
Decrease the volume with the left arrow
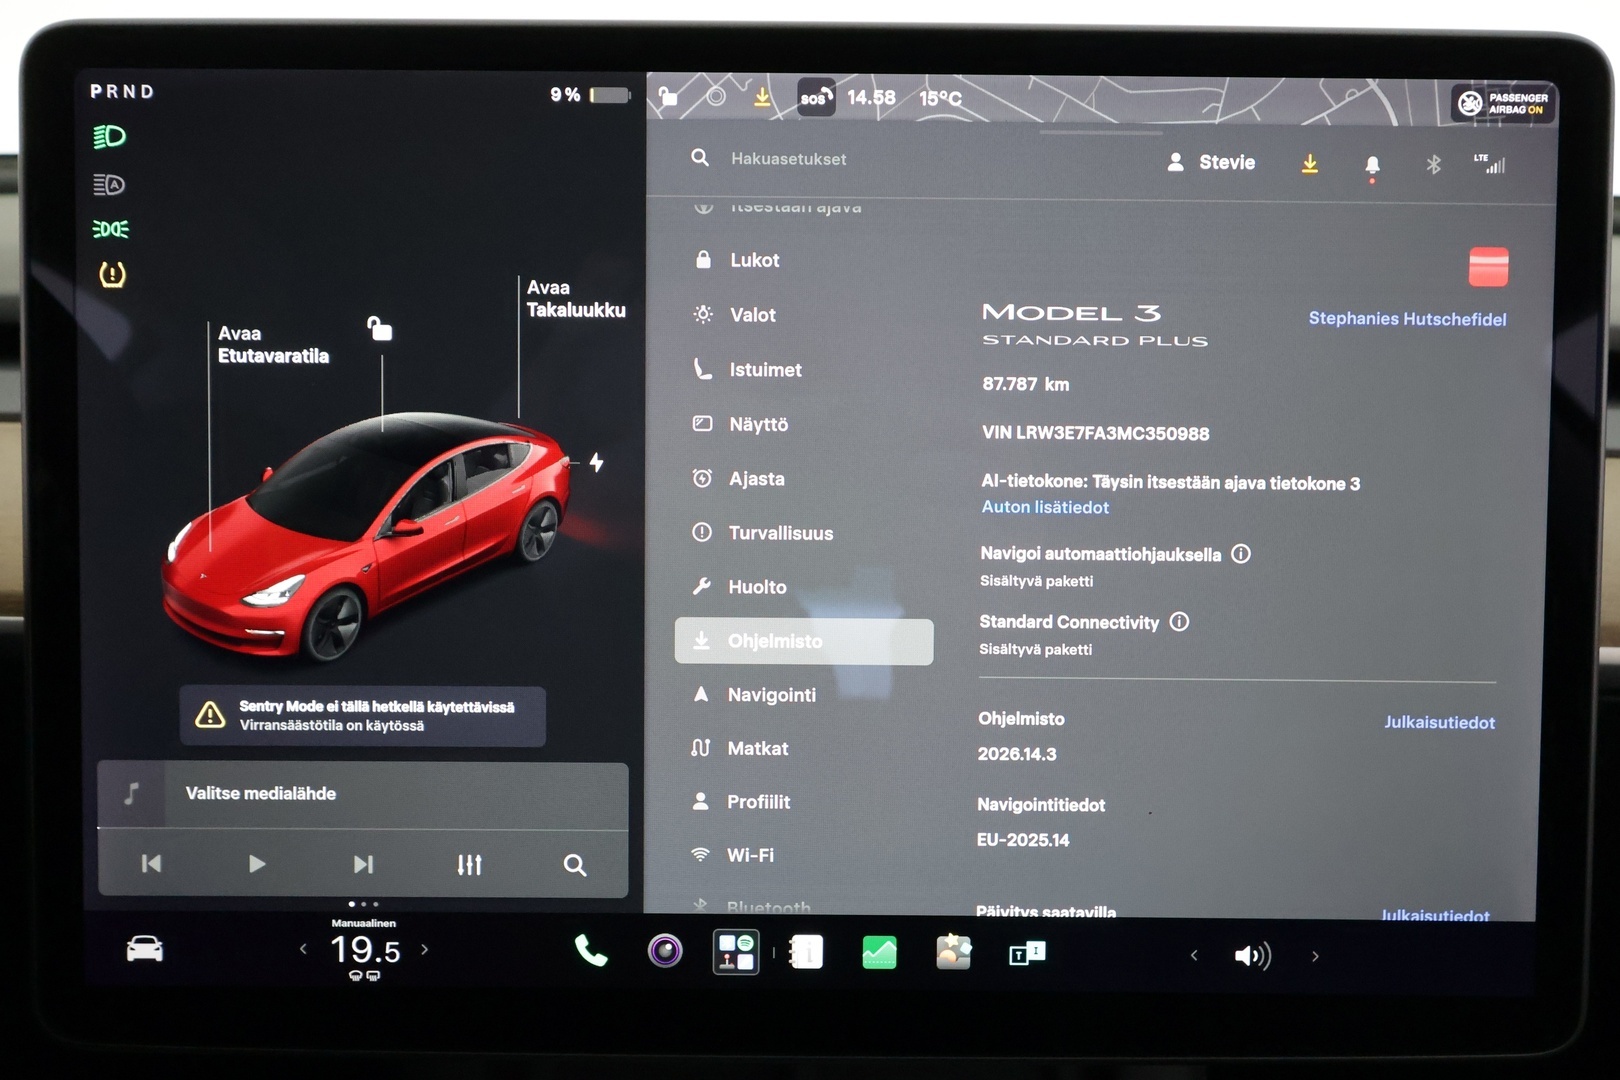(1194, 956)
